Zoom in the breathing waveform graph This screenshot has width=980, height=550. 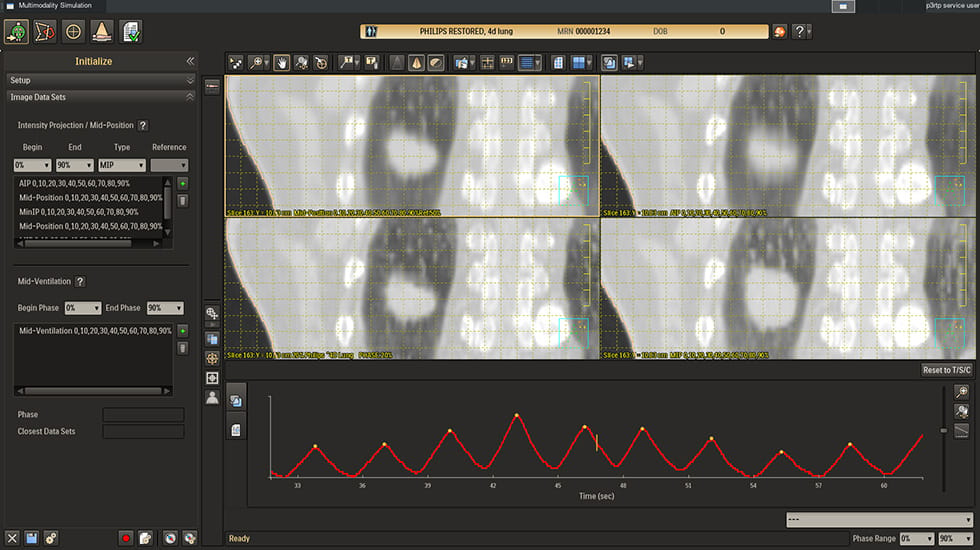961,392
